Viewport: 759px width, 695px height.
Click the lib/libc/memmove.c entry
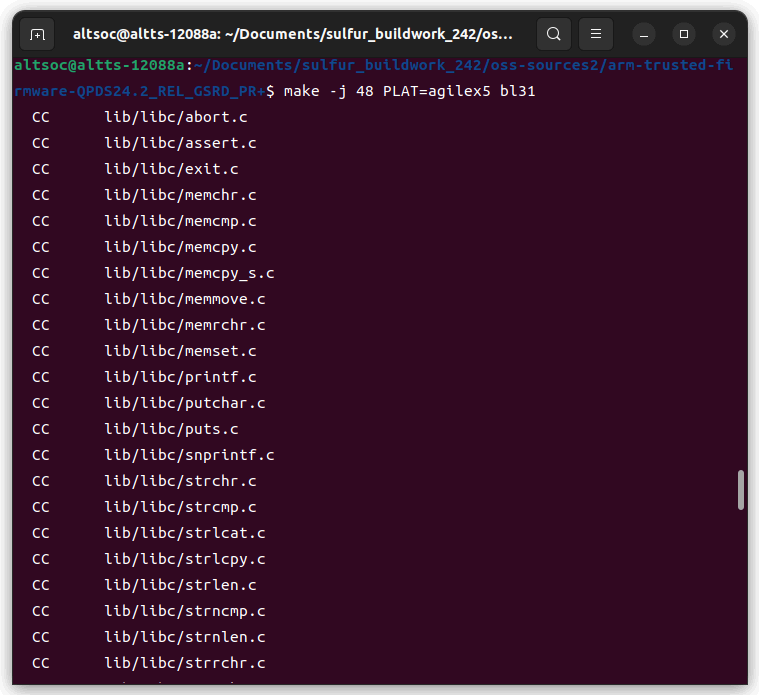click(x=184, y=299)
